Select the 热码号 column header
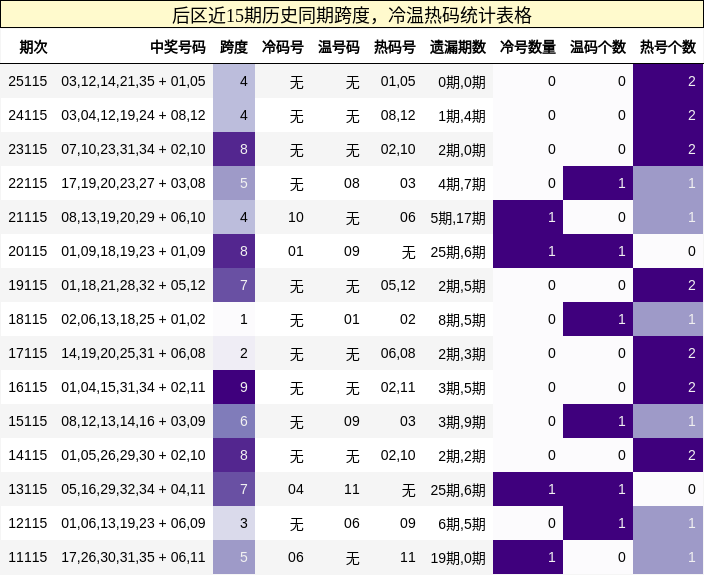 pos(395,47)
